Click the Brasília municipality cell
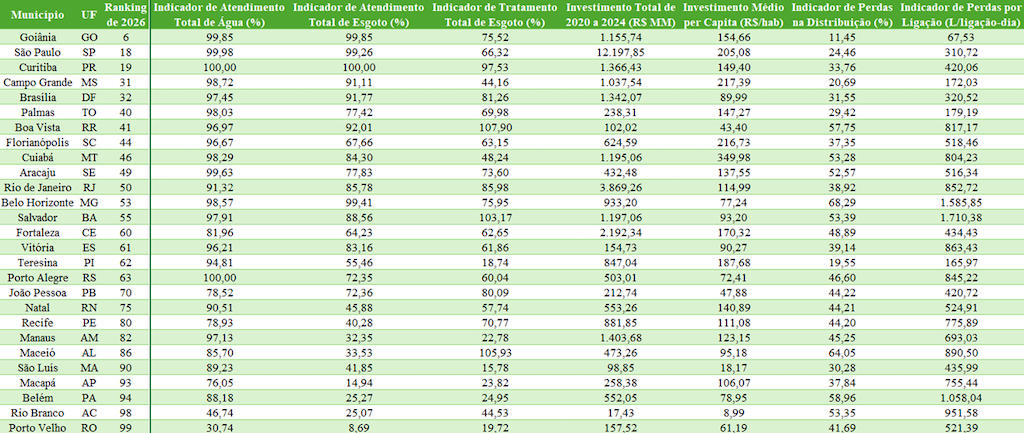 tap(38, 97)
